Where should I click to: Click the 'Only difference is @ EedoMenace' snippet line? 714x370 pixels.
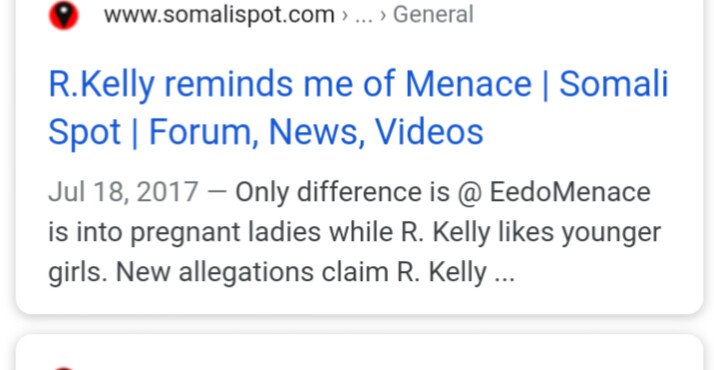pos(443,192)
